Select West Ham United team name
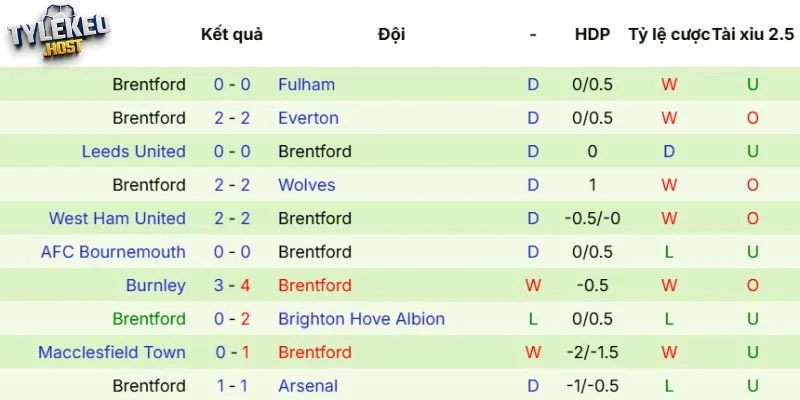Image resolution: width=800 pixels, height=400 pixels. click(x=117, y=219)
